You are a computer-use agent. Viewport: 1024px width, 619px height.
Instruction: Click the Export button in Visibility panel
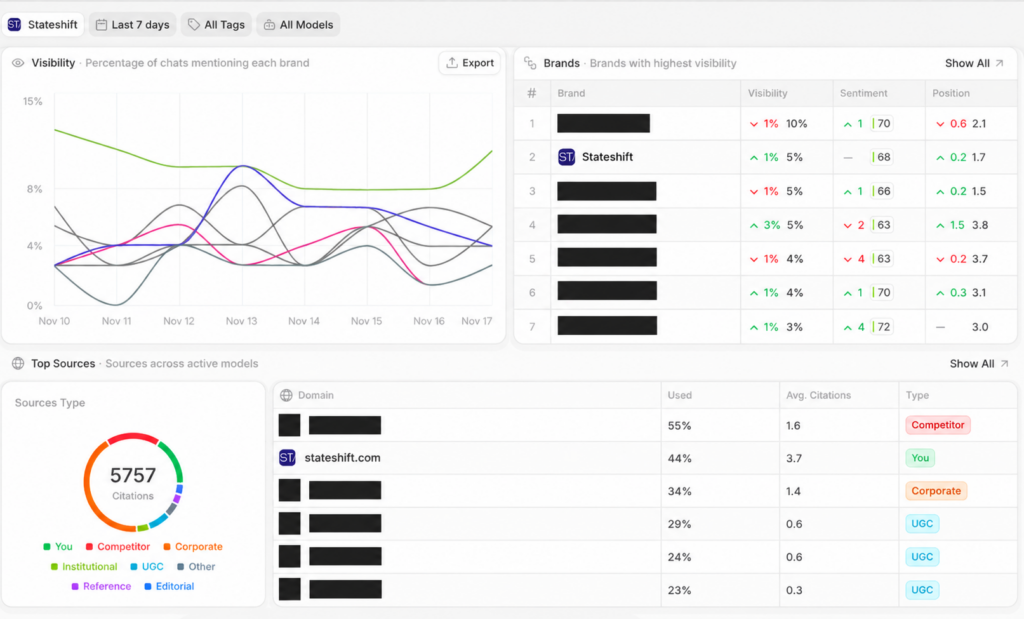(470, 63)
